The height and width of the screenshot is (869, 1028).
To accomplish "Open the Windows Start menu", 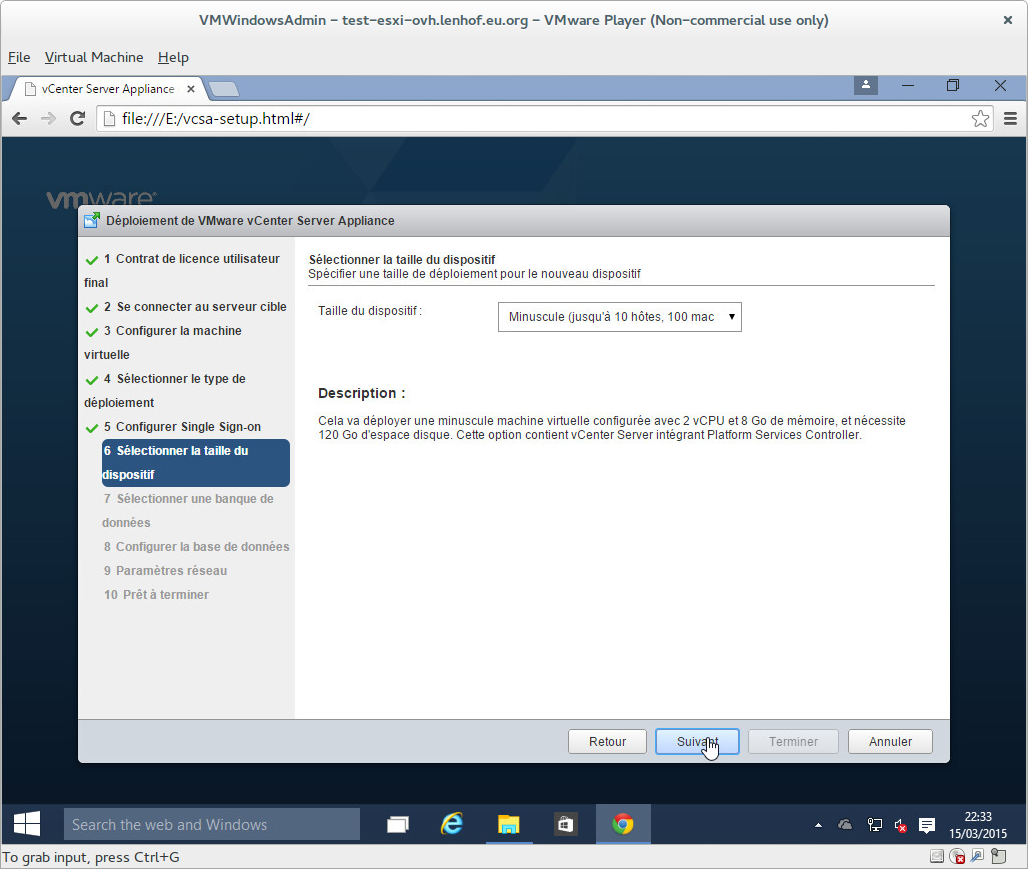I will tap(27, 824).
